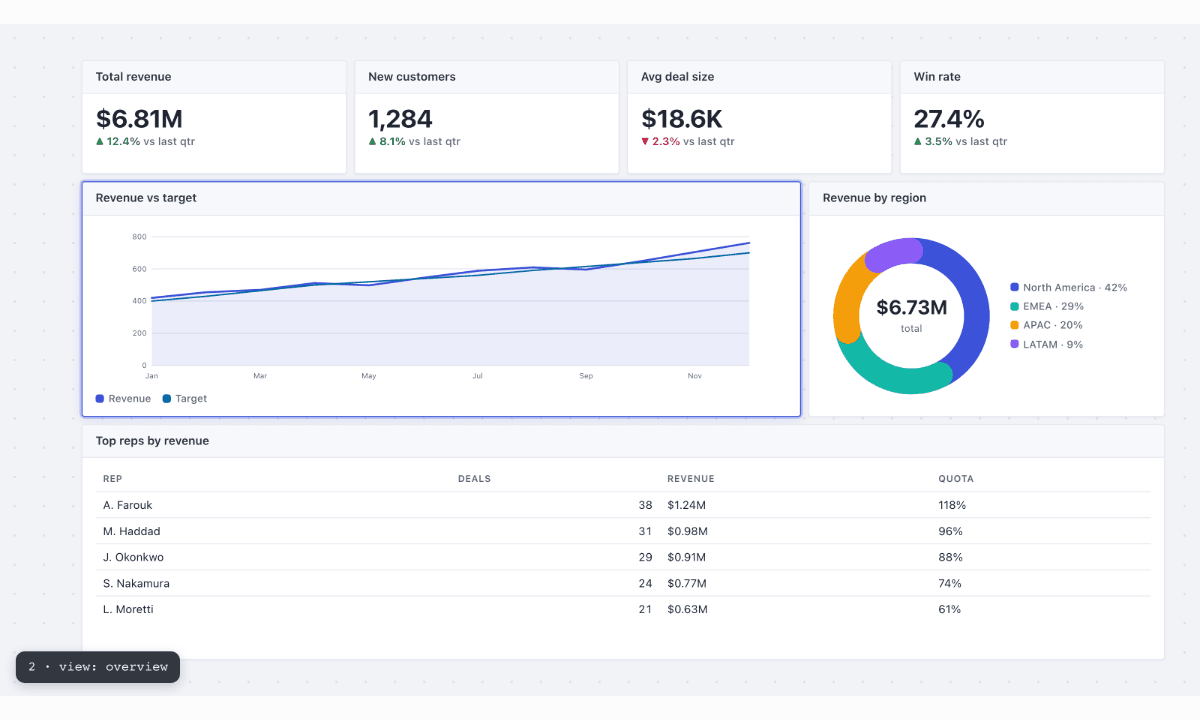The image size is (1200, 720).
Task: Sort by the REP column header
Action: [112, 479]
